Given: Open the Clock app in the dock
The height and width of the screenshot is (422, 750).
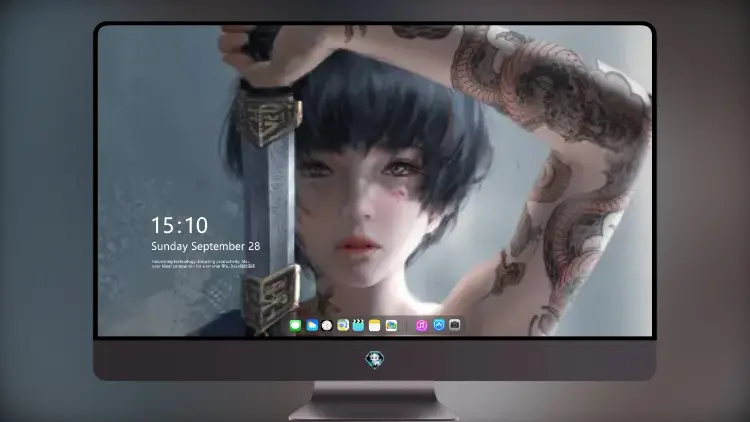Looking at the screenshot, I should click(327, 326).
